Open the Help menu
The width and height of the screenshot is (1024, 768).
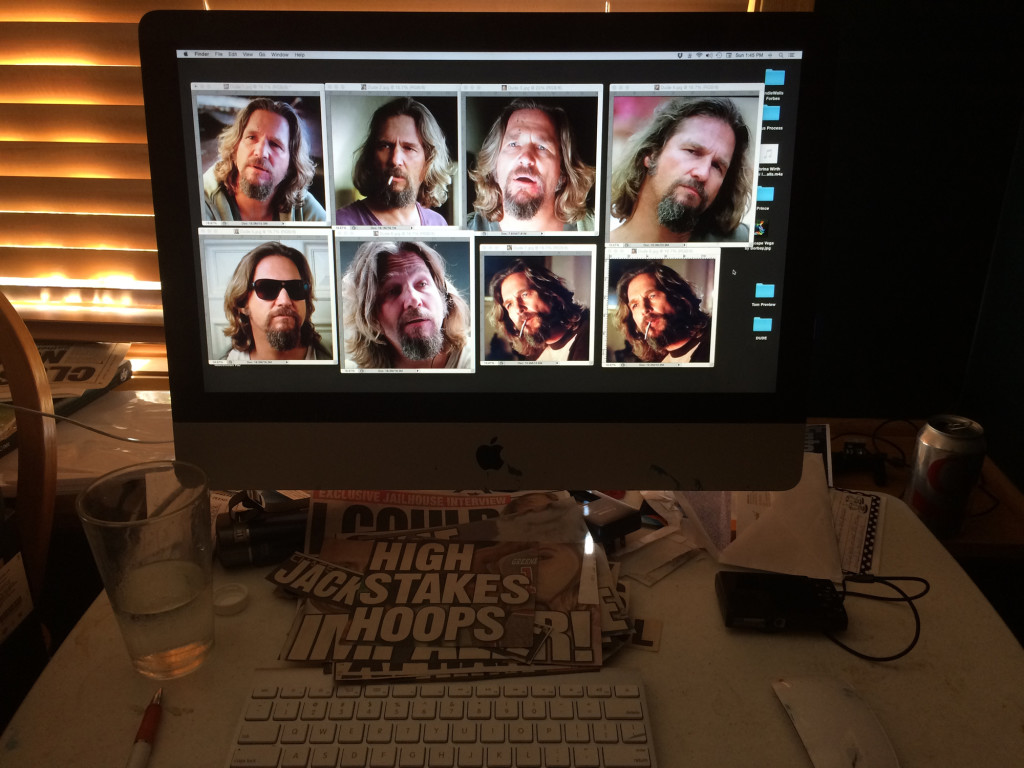point(300,54)
